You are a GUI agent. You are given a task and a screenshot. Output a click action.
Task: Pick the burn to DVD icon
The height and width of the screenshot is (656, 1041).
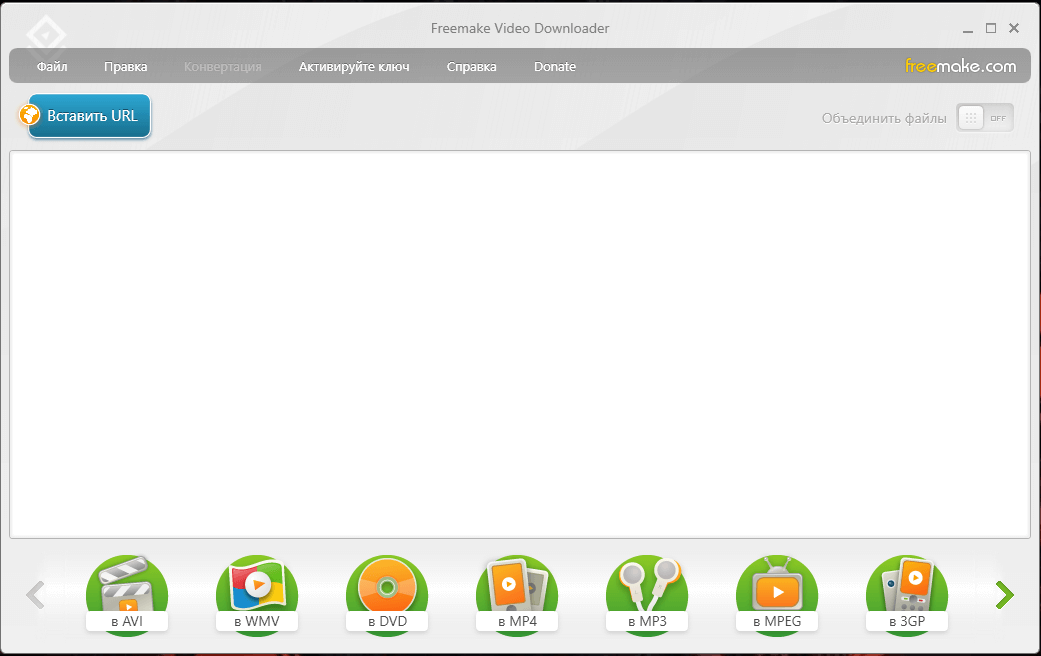[387, 596]
